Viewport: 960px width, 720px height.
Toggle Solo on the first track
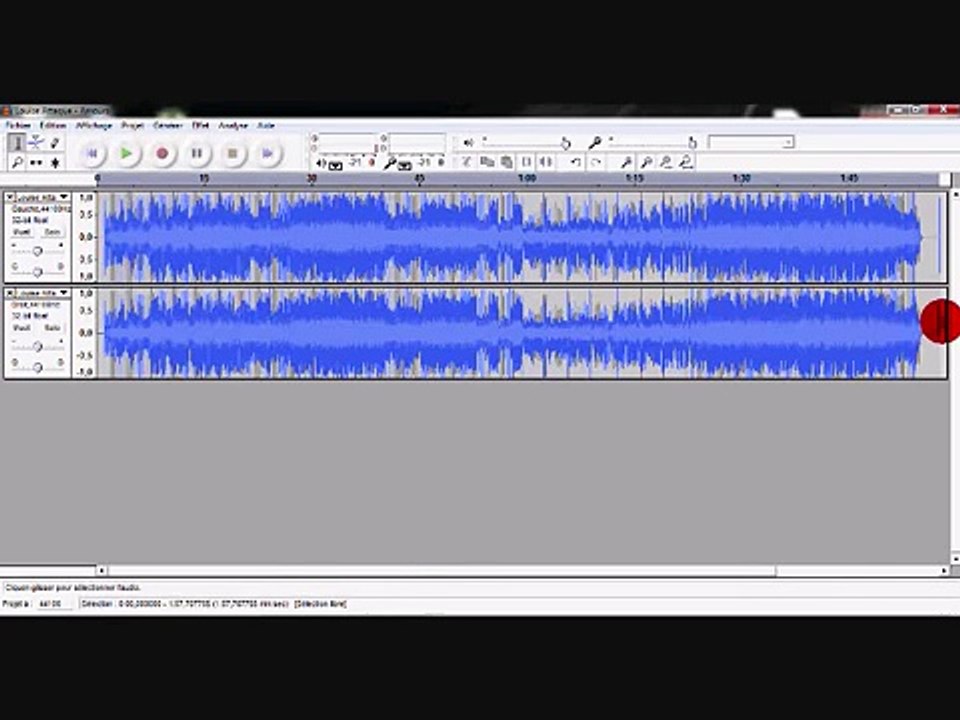tap(52, 232)
